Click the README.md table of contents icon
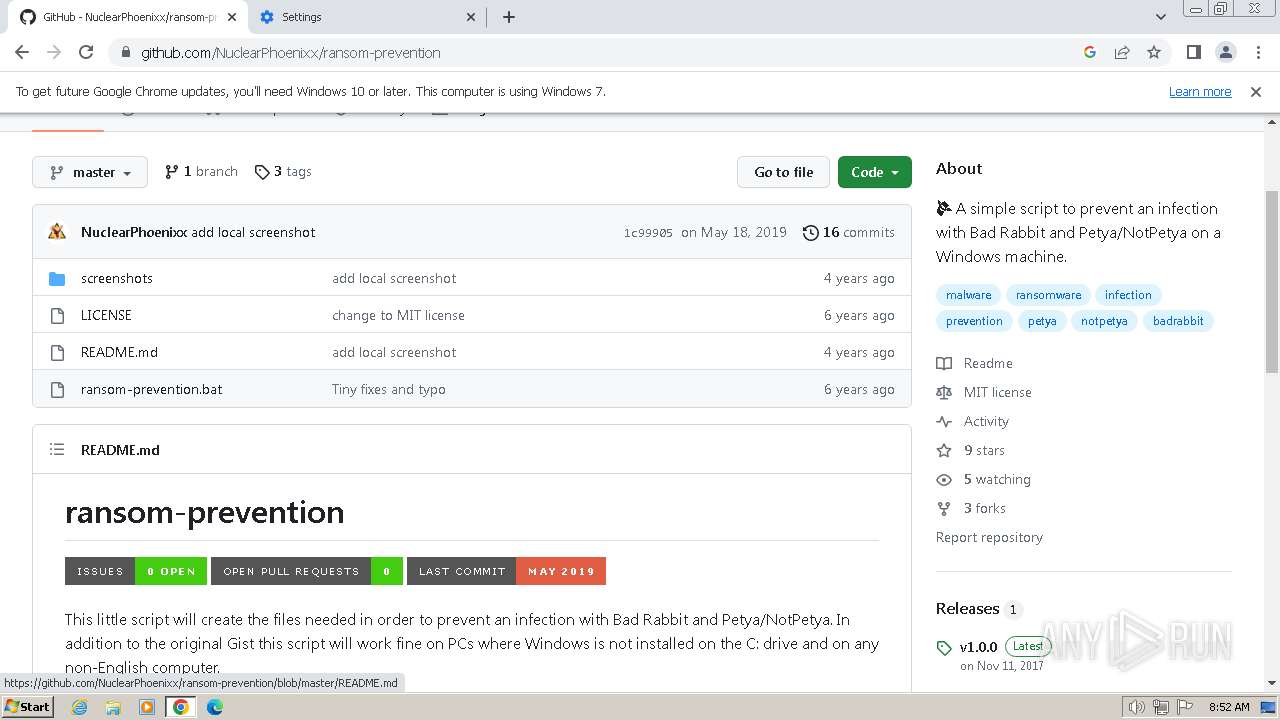This screenshot has height=720, width=1280. coord(57,450)
